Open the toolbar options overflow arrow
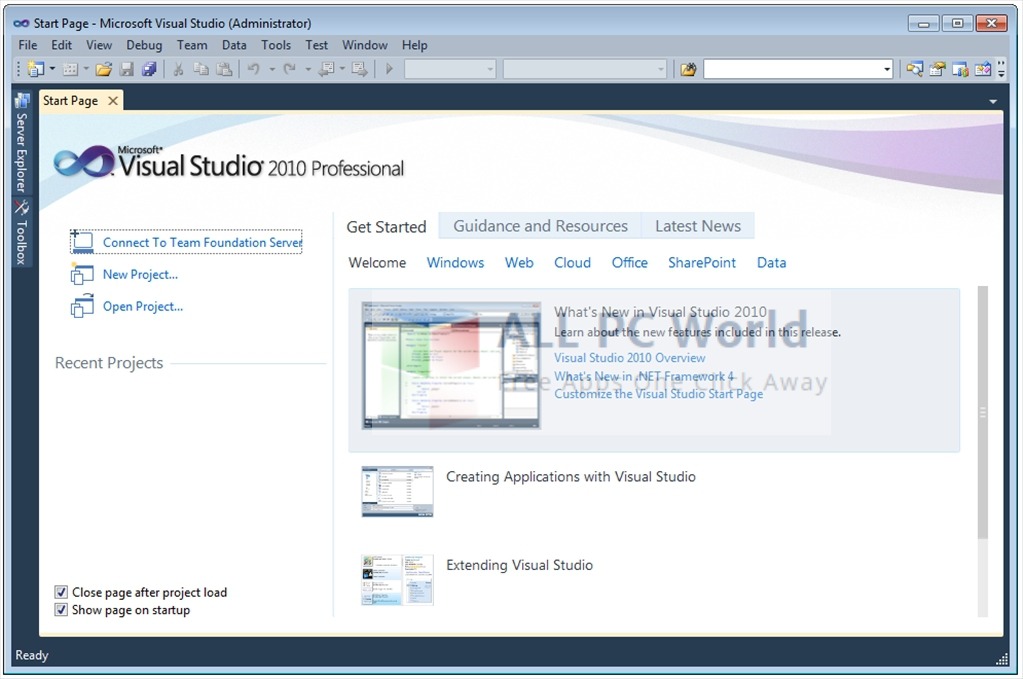The height and width of the screenshot is (679, 1023). [x=1001, y=69]
